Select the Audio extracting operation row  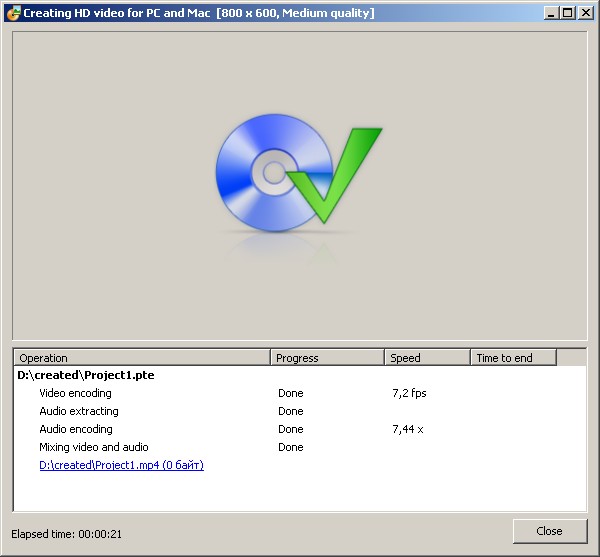click(79, 411)
